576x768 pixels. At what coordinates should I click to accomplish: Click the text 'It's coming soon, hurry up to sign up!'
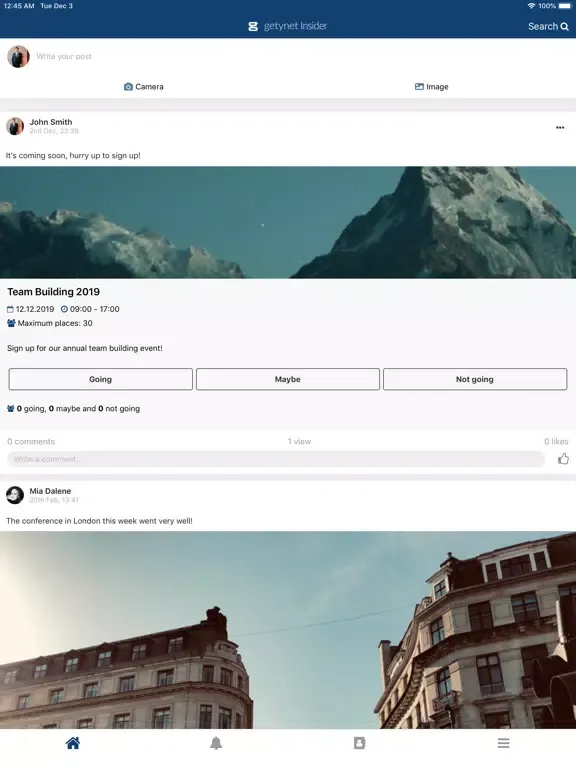coord(73,155)
